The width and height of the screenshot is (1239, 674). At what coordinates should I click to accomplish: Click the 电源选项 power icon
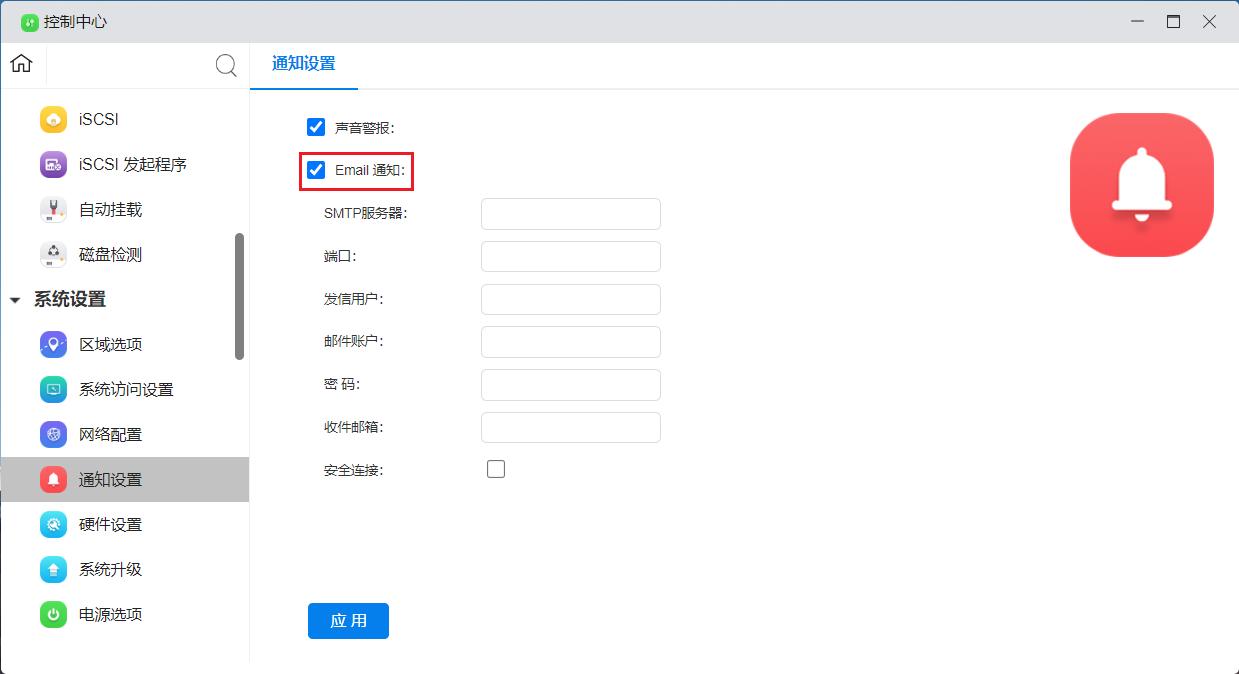(53, 614)
